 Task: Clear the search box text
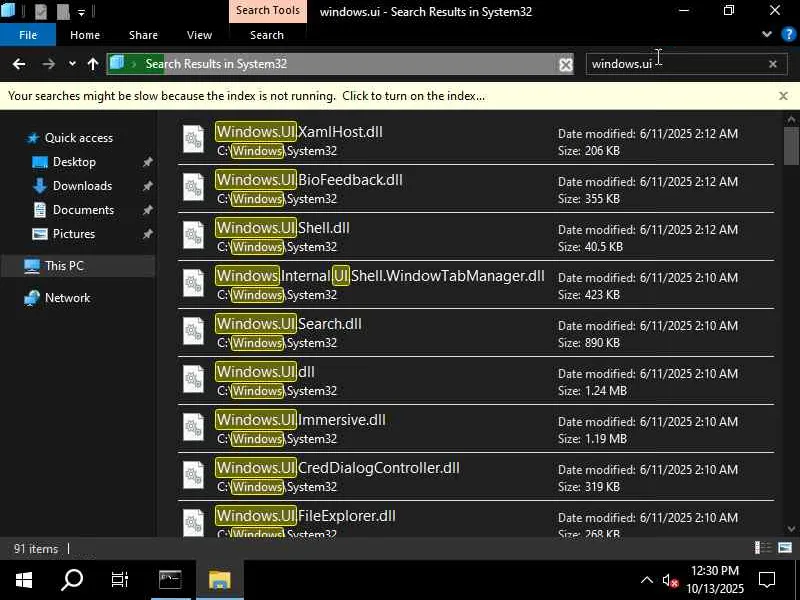(772, 64)
